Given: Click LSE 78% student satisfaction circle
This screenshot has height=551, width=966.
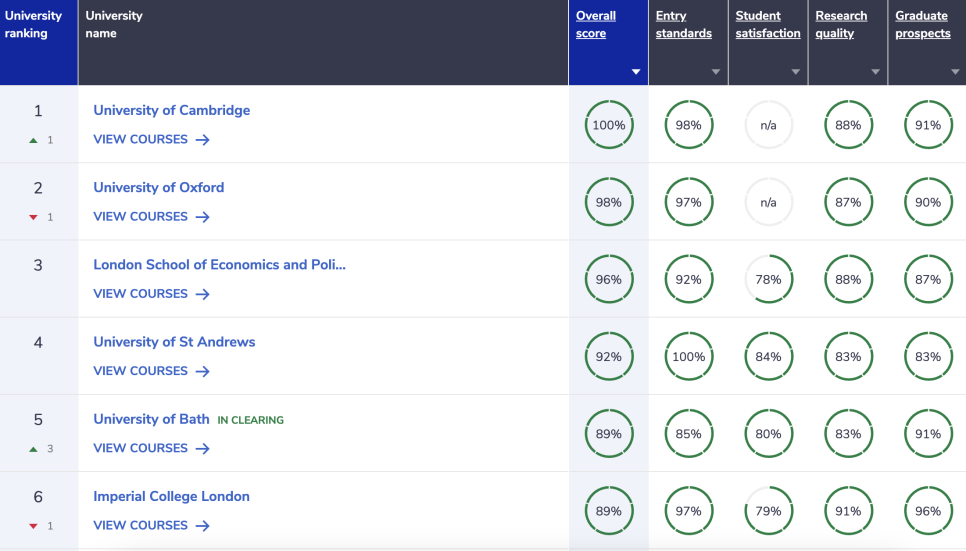Looking at the screenshot, I should click(x=768, y=279).
